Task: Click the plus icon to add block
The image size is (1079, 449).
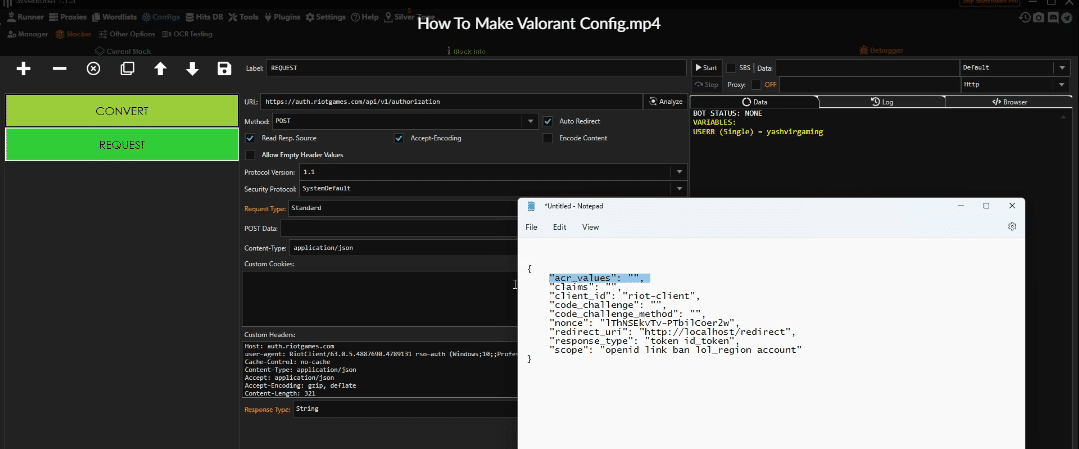Action: coord(24,69)
